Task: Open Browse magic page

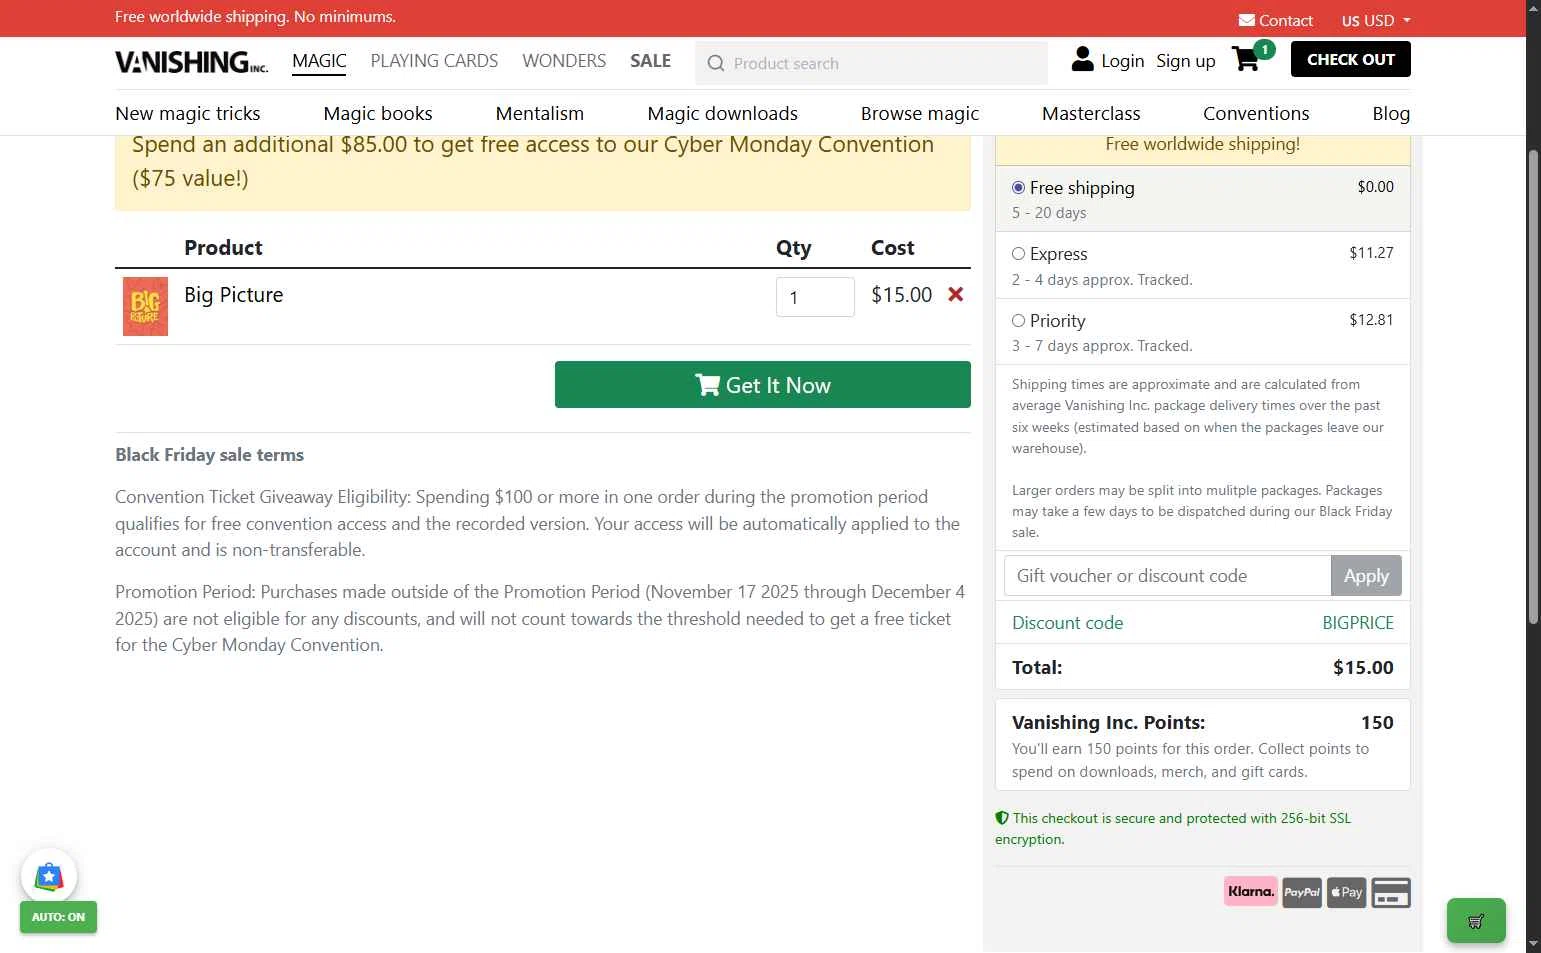Action: click(x=920, y=113)
